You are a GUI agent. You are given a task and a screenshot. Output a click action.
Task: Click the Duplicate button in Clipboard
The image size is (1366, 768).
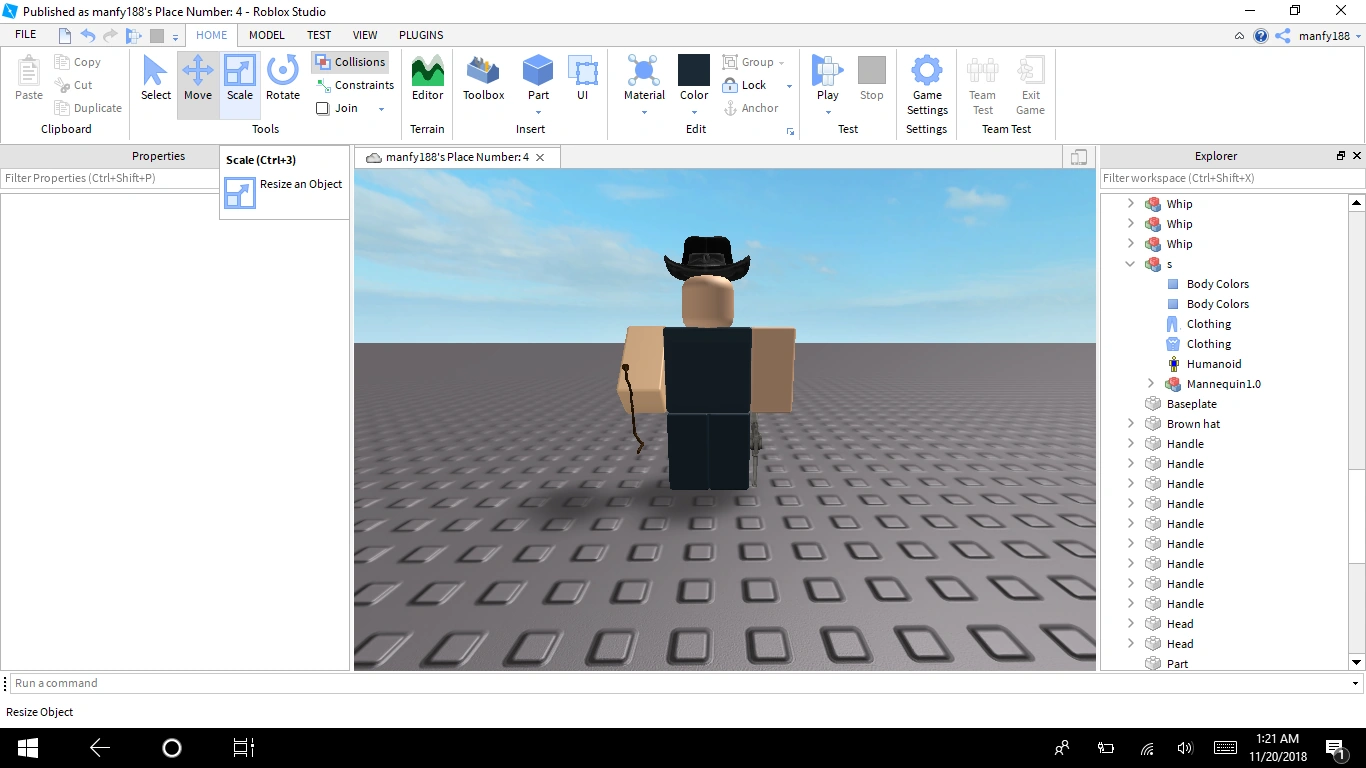88,107
